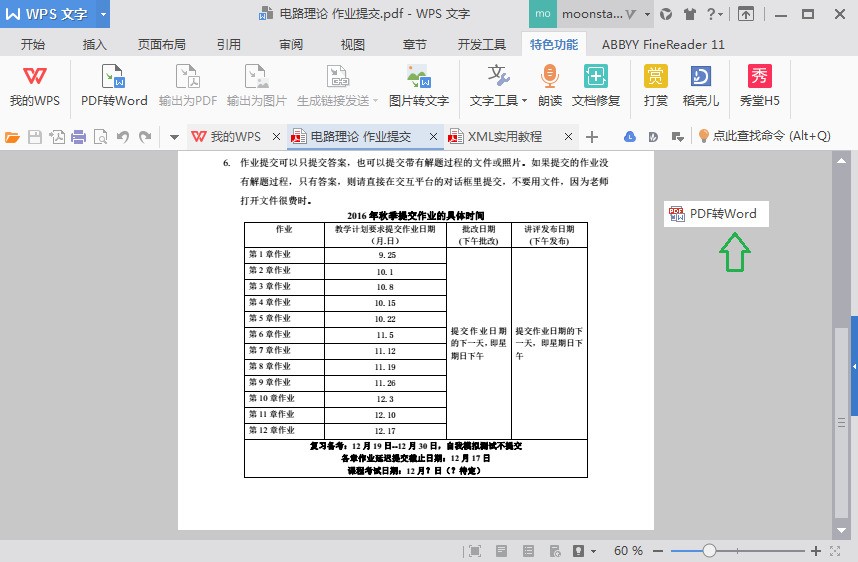The height and width of the screenshot is (562, 858).
Task: Click the zoom out minus button
Action: [658, 551]
